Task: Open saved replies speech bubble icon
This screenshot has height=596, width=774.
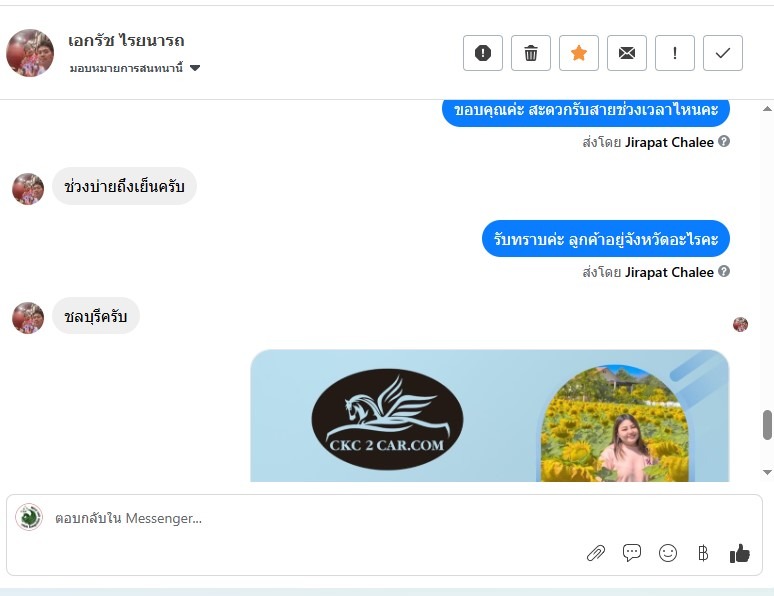Action: [x=632, y=553]
